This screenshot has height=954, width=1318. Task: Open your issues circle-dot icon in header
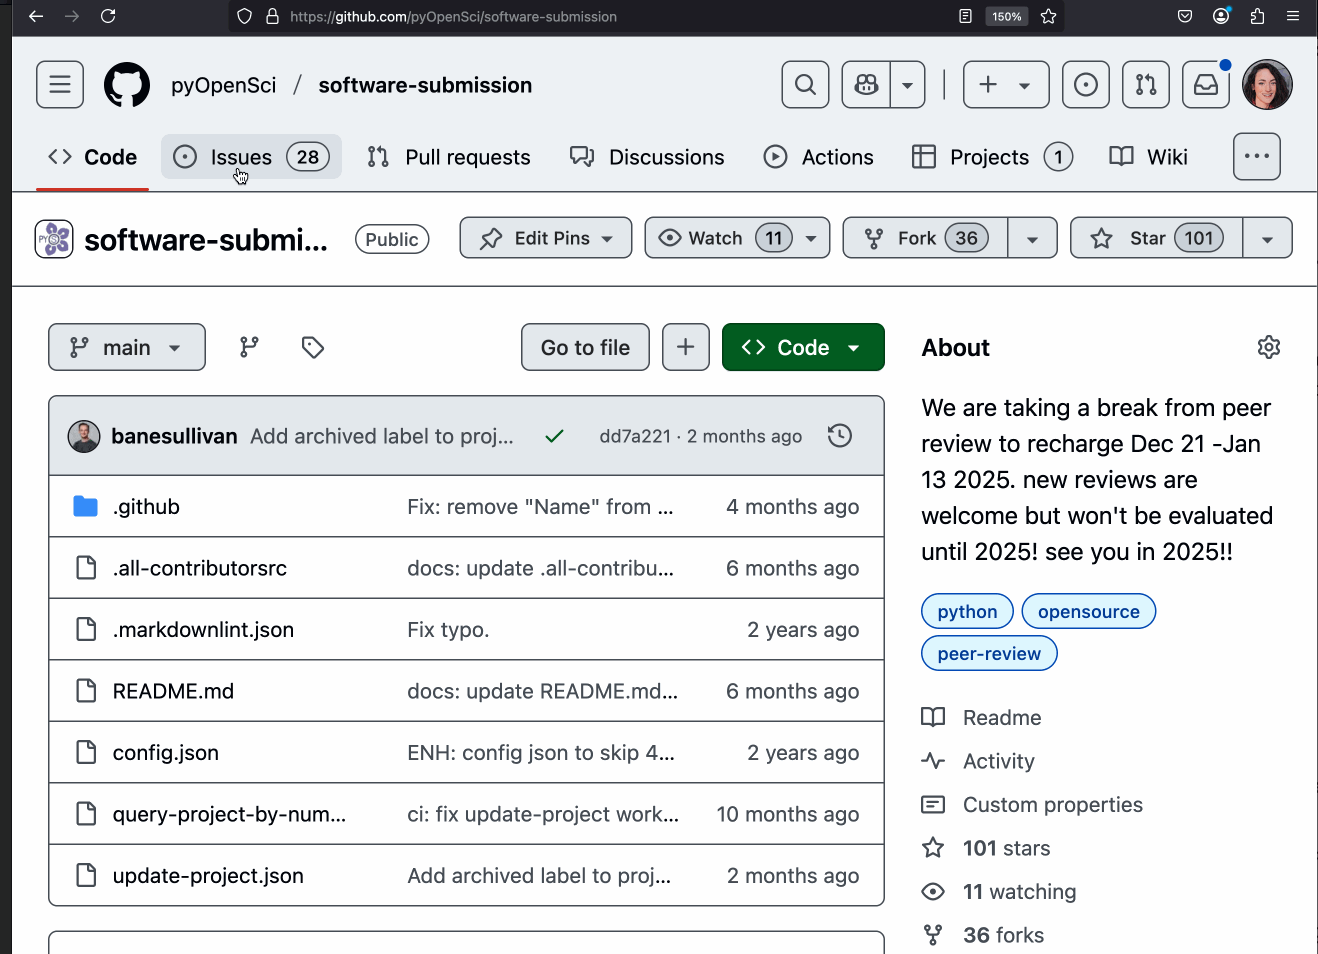click(x=1085, y=85)
